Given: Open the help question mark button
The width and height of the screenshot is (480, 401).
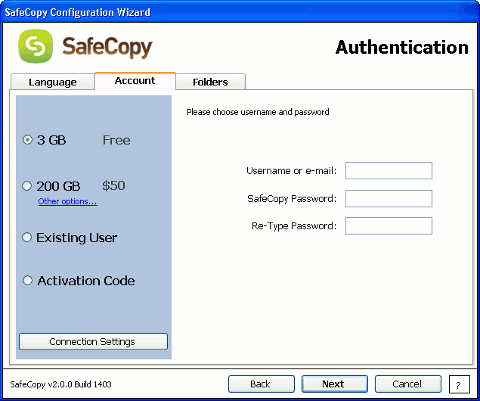Looking at the screenshot, I should coord(459,385).
